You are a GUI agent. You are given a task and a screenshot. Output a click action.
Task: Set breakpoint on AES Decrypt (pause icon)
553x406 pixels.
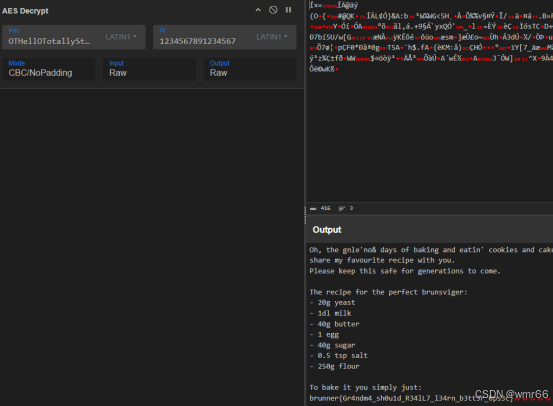[x=288, y=10]
